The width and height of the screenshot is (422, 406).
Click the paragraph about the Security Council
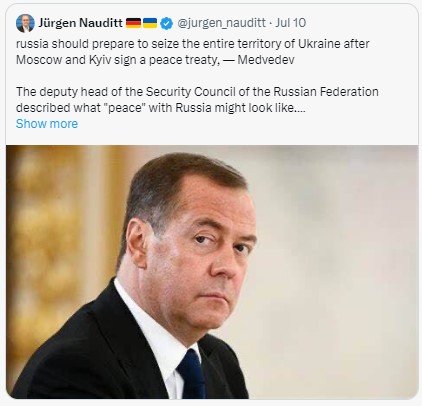197,100
